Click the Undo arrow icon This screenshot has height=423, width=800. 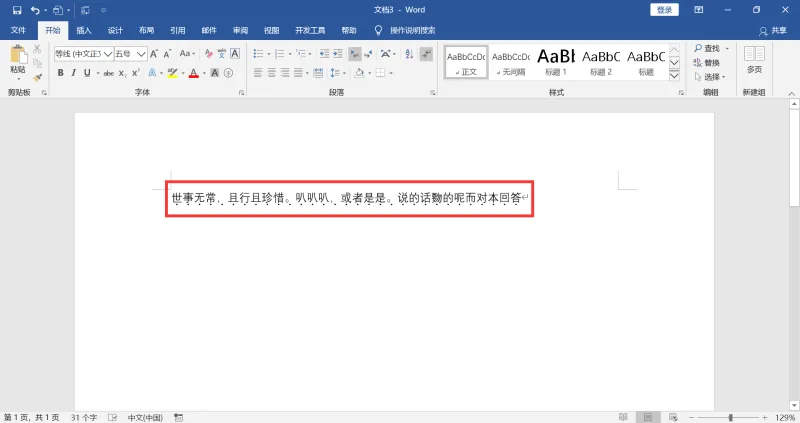(35, 10)
